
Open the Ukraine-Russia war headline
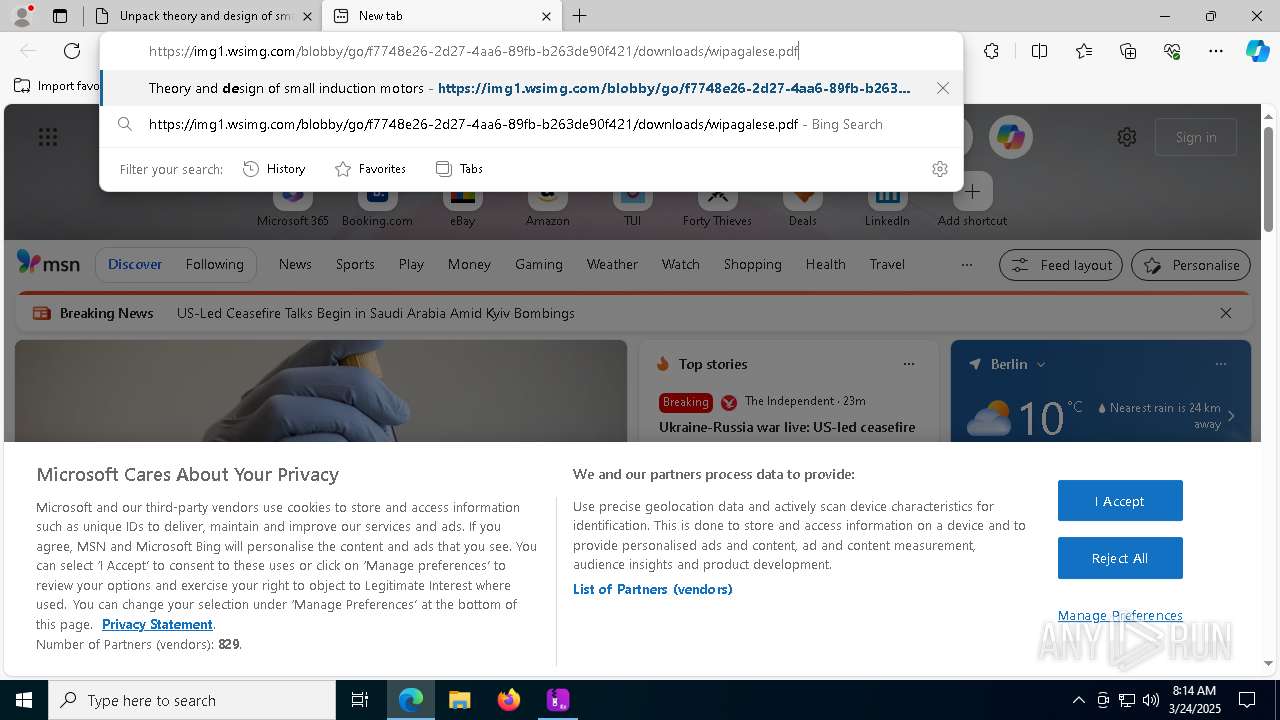tap(787, 427)
